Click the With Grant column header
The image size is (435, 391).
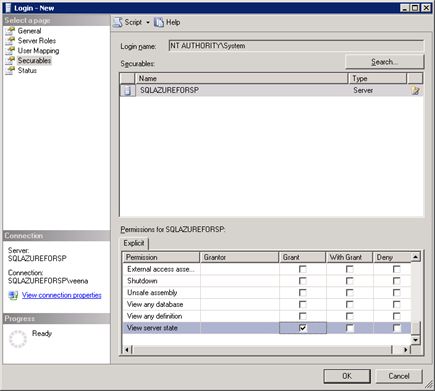pyautogui.click(x=349, y=257)
